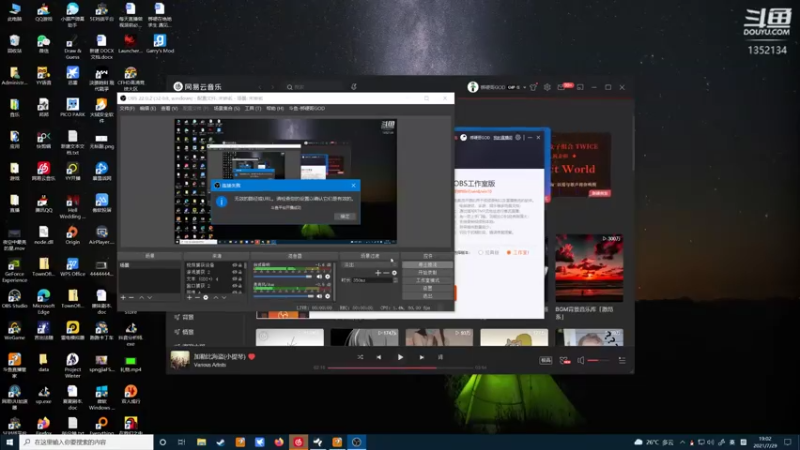Open source properties with the Sources gear icon
Screen dimensions: 800x450
(206, 297)
